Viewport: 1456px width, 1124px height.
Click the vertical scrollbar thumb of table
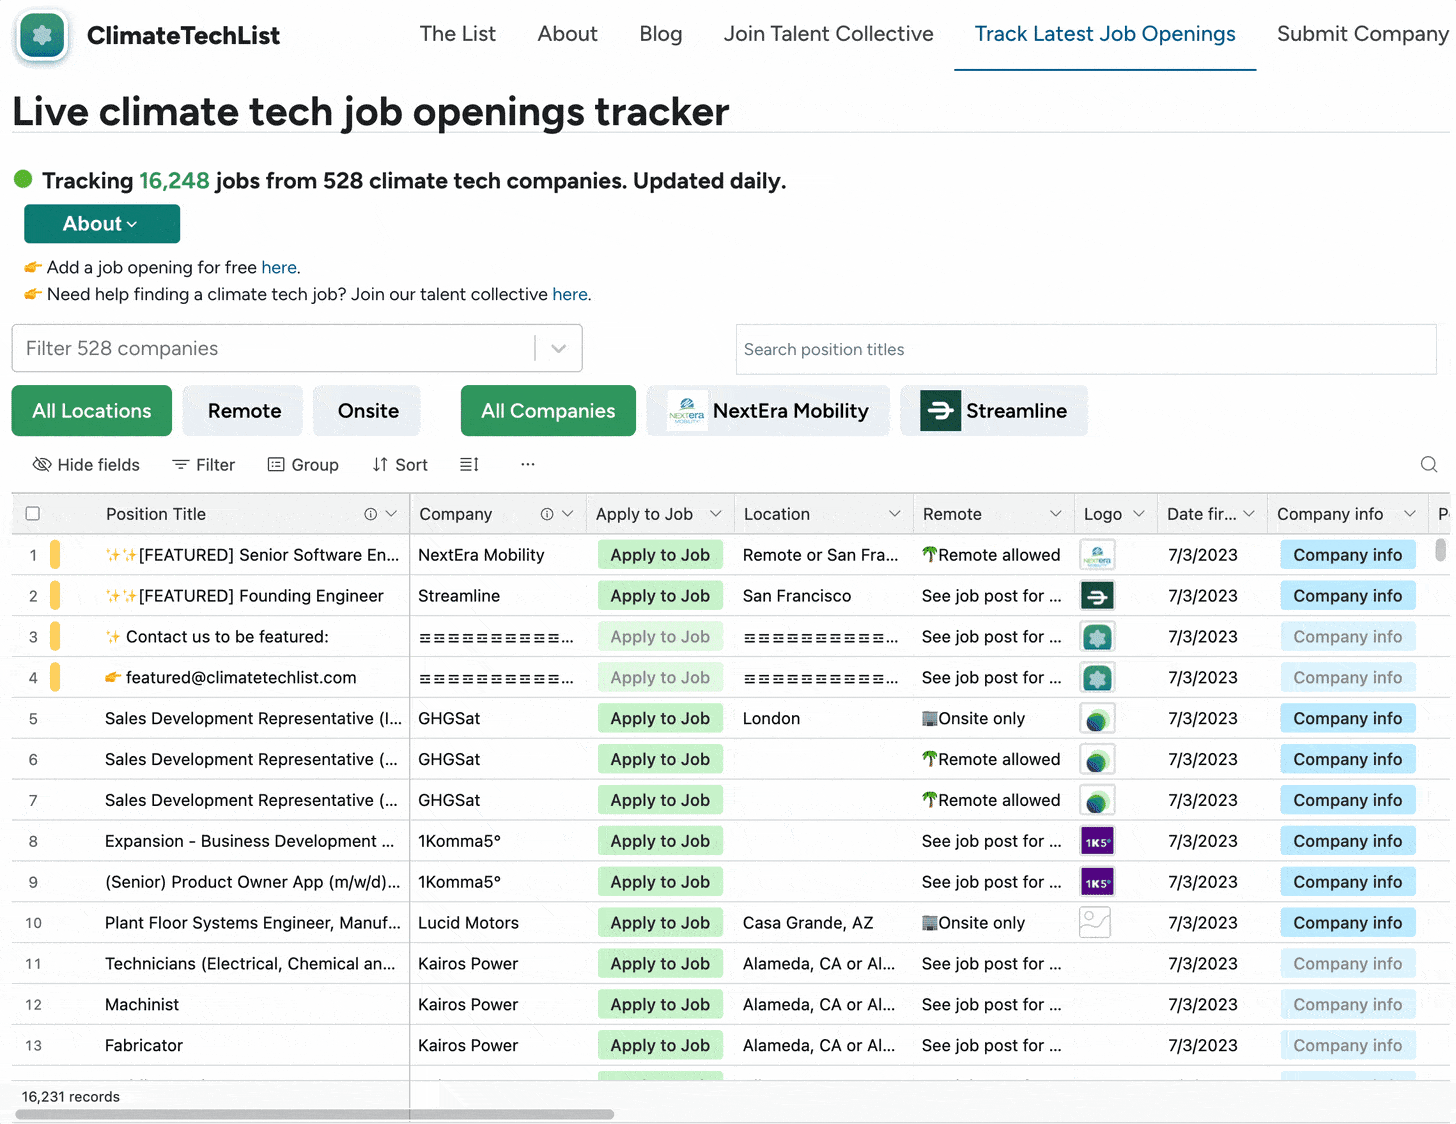pyautogui.click(x=1440, y=550)
